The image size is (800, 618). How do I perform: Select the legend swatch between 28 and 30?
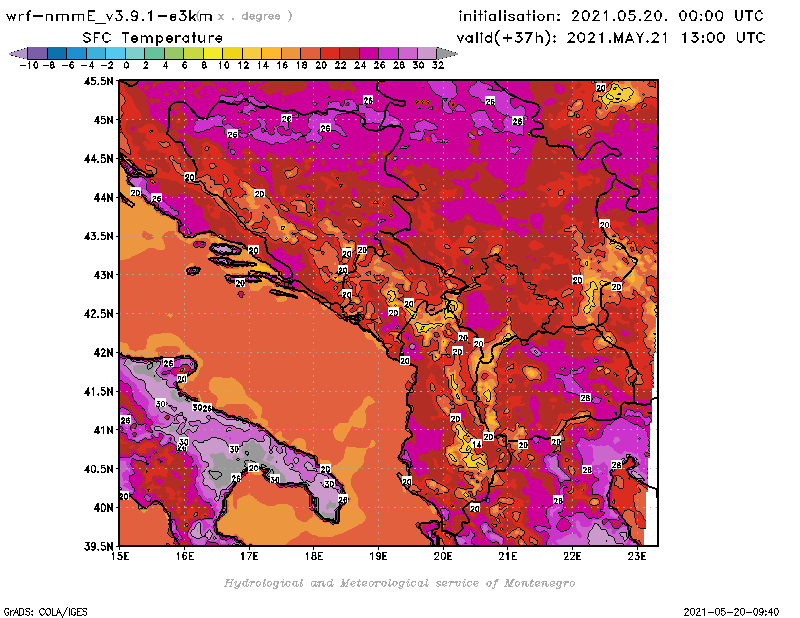pyautogui.click(x=408, y=53)
